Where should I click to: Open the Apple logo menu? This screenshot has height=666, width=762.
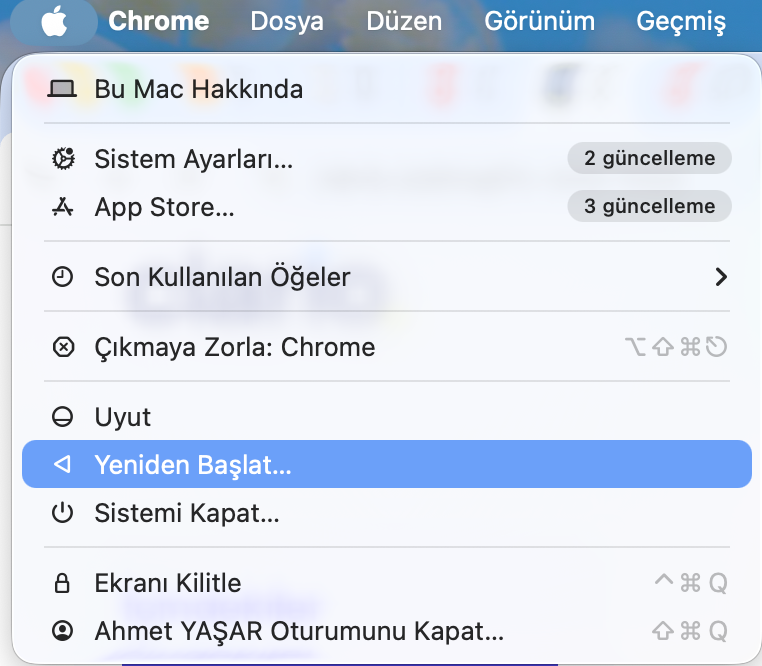[x=54, y=21]
